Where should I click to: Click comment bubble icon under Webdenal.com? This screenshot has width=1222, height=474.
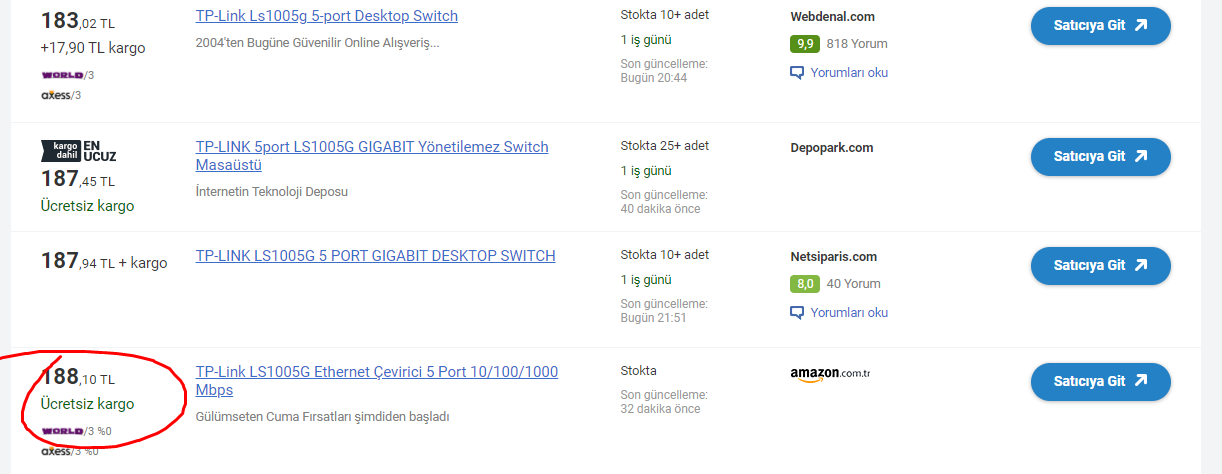[x=797, y=73]
